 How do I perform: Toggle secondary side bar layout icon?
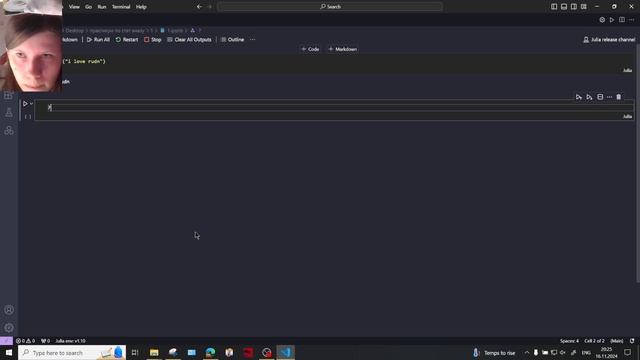point(573,7)
